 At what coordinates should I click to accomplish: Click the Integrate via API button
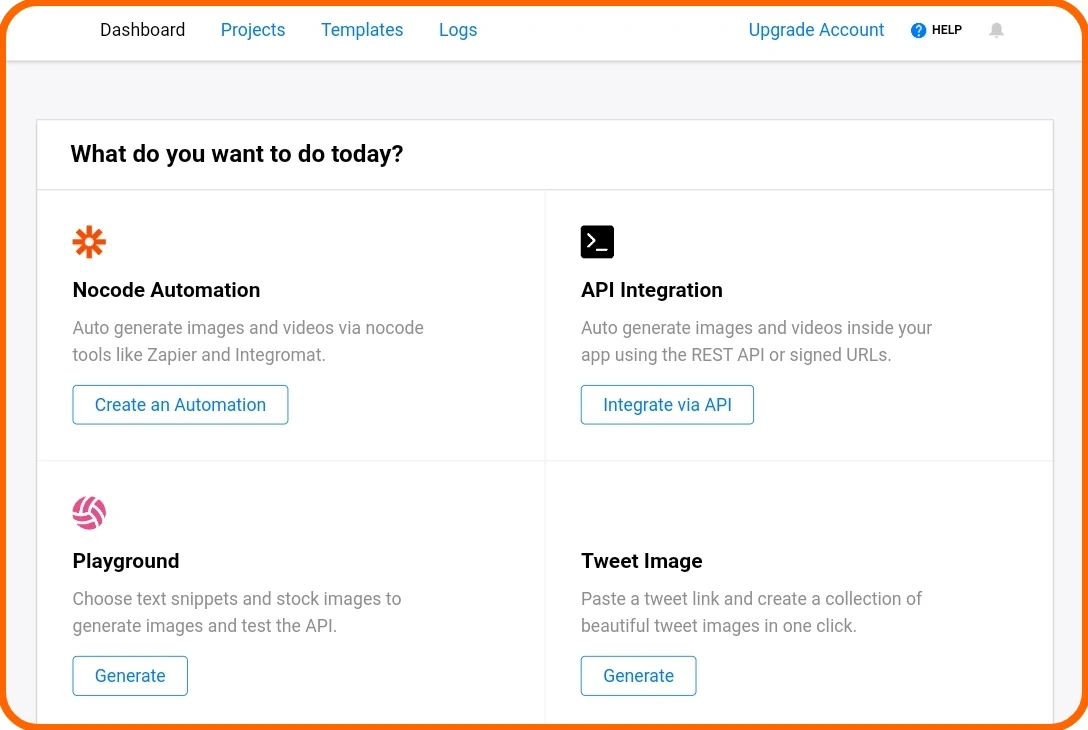point(667,405)
